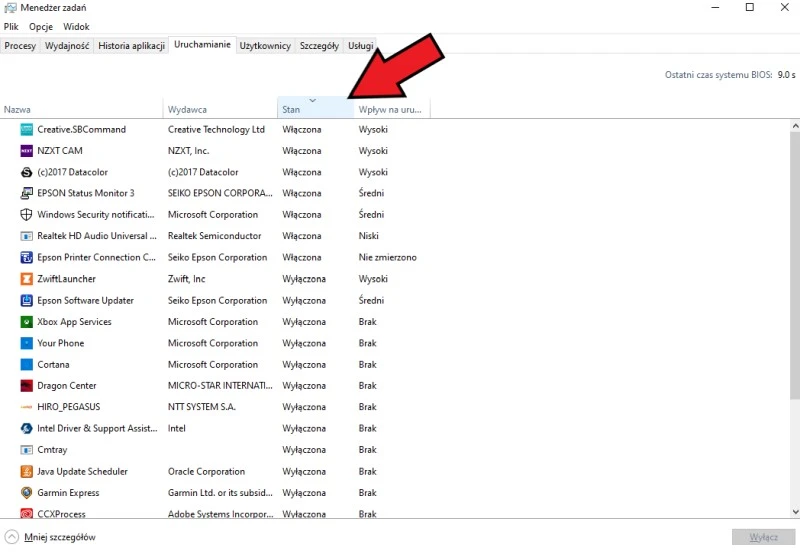Select the Garmin Express icon
Viewport: 800px width, 554px height.
[27, 493]
